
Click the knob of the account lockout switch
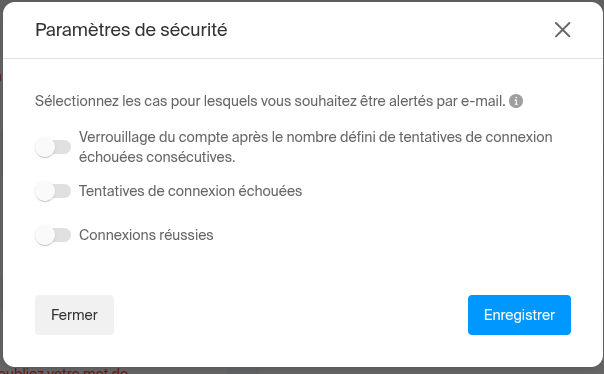tap(45, 147)
